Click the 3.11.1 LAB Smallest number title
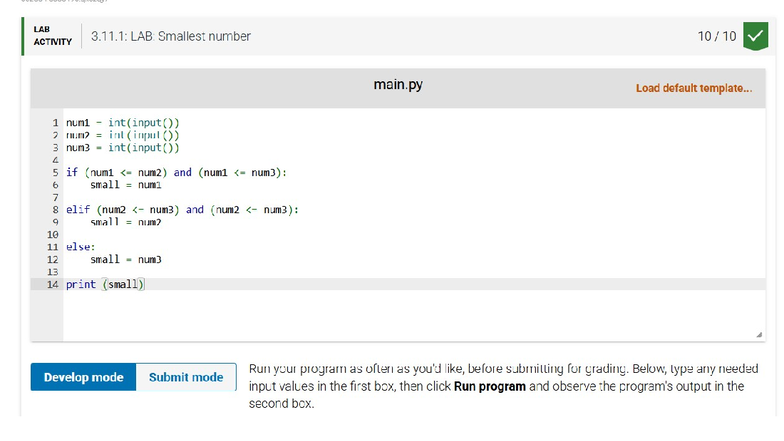The height and width of the screenshot is (441, 784). click(170, 36)
